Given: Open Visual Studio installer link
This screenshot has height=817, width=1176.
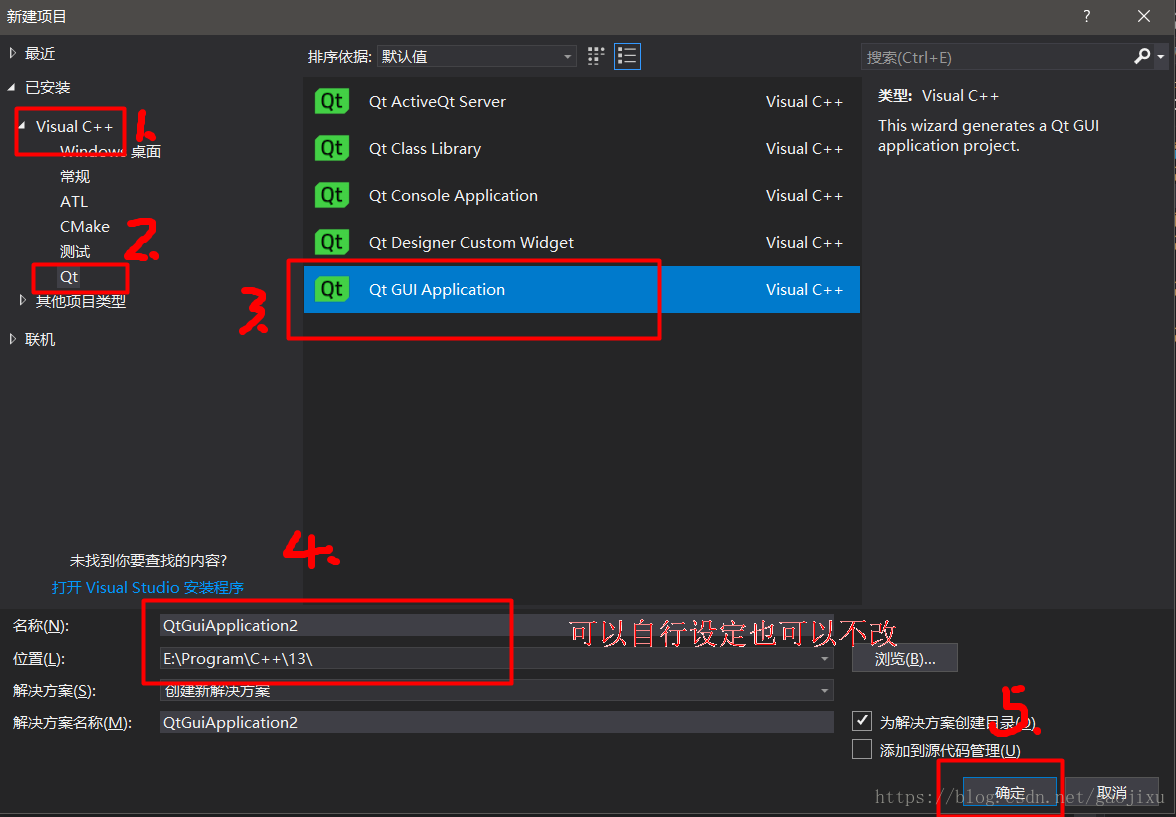Looking at the screenshot, I should point(148,587).
